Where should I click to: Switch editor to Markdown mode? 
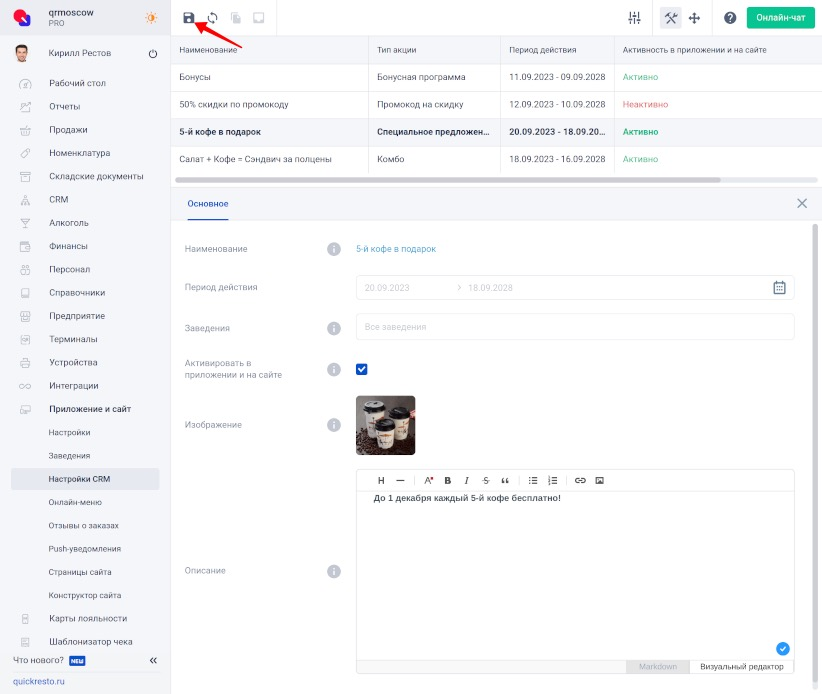tap(658, 666)
